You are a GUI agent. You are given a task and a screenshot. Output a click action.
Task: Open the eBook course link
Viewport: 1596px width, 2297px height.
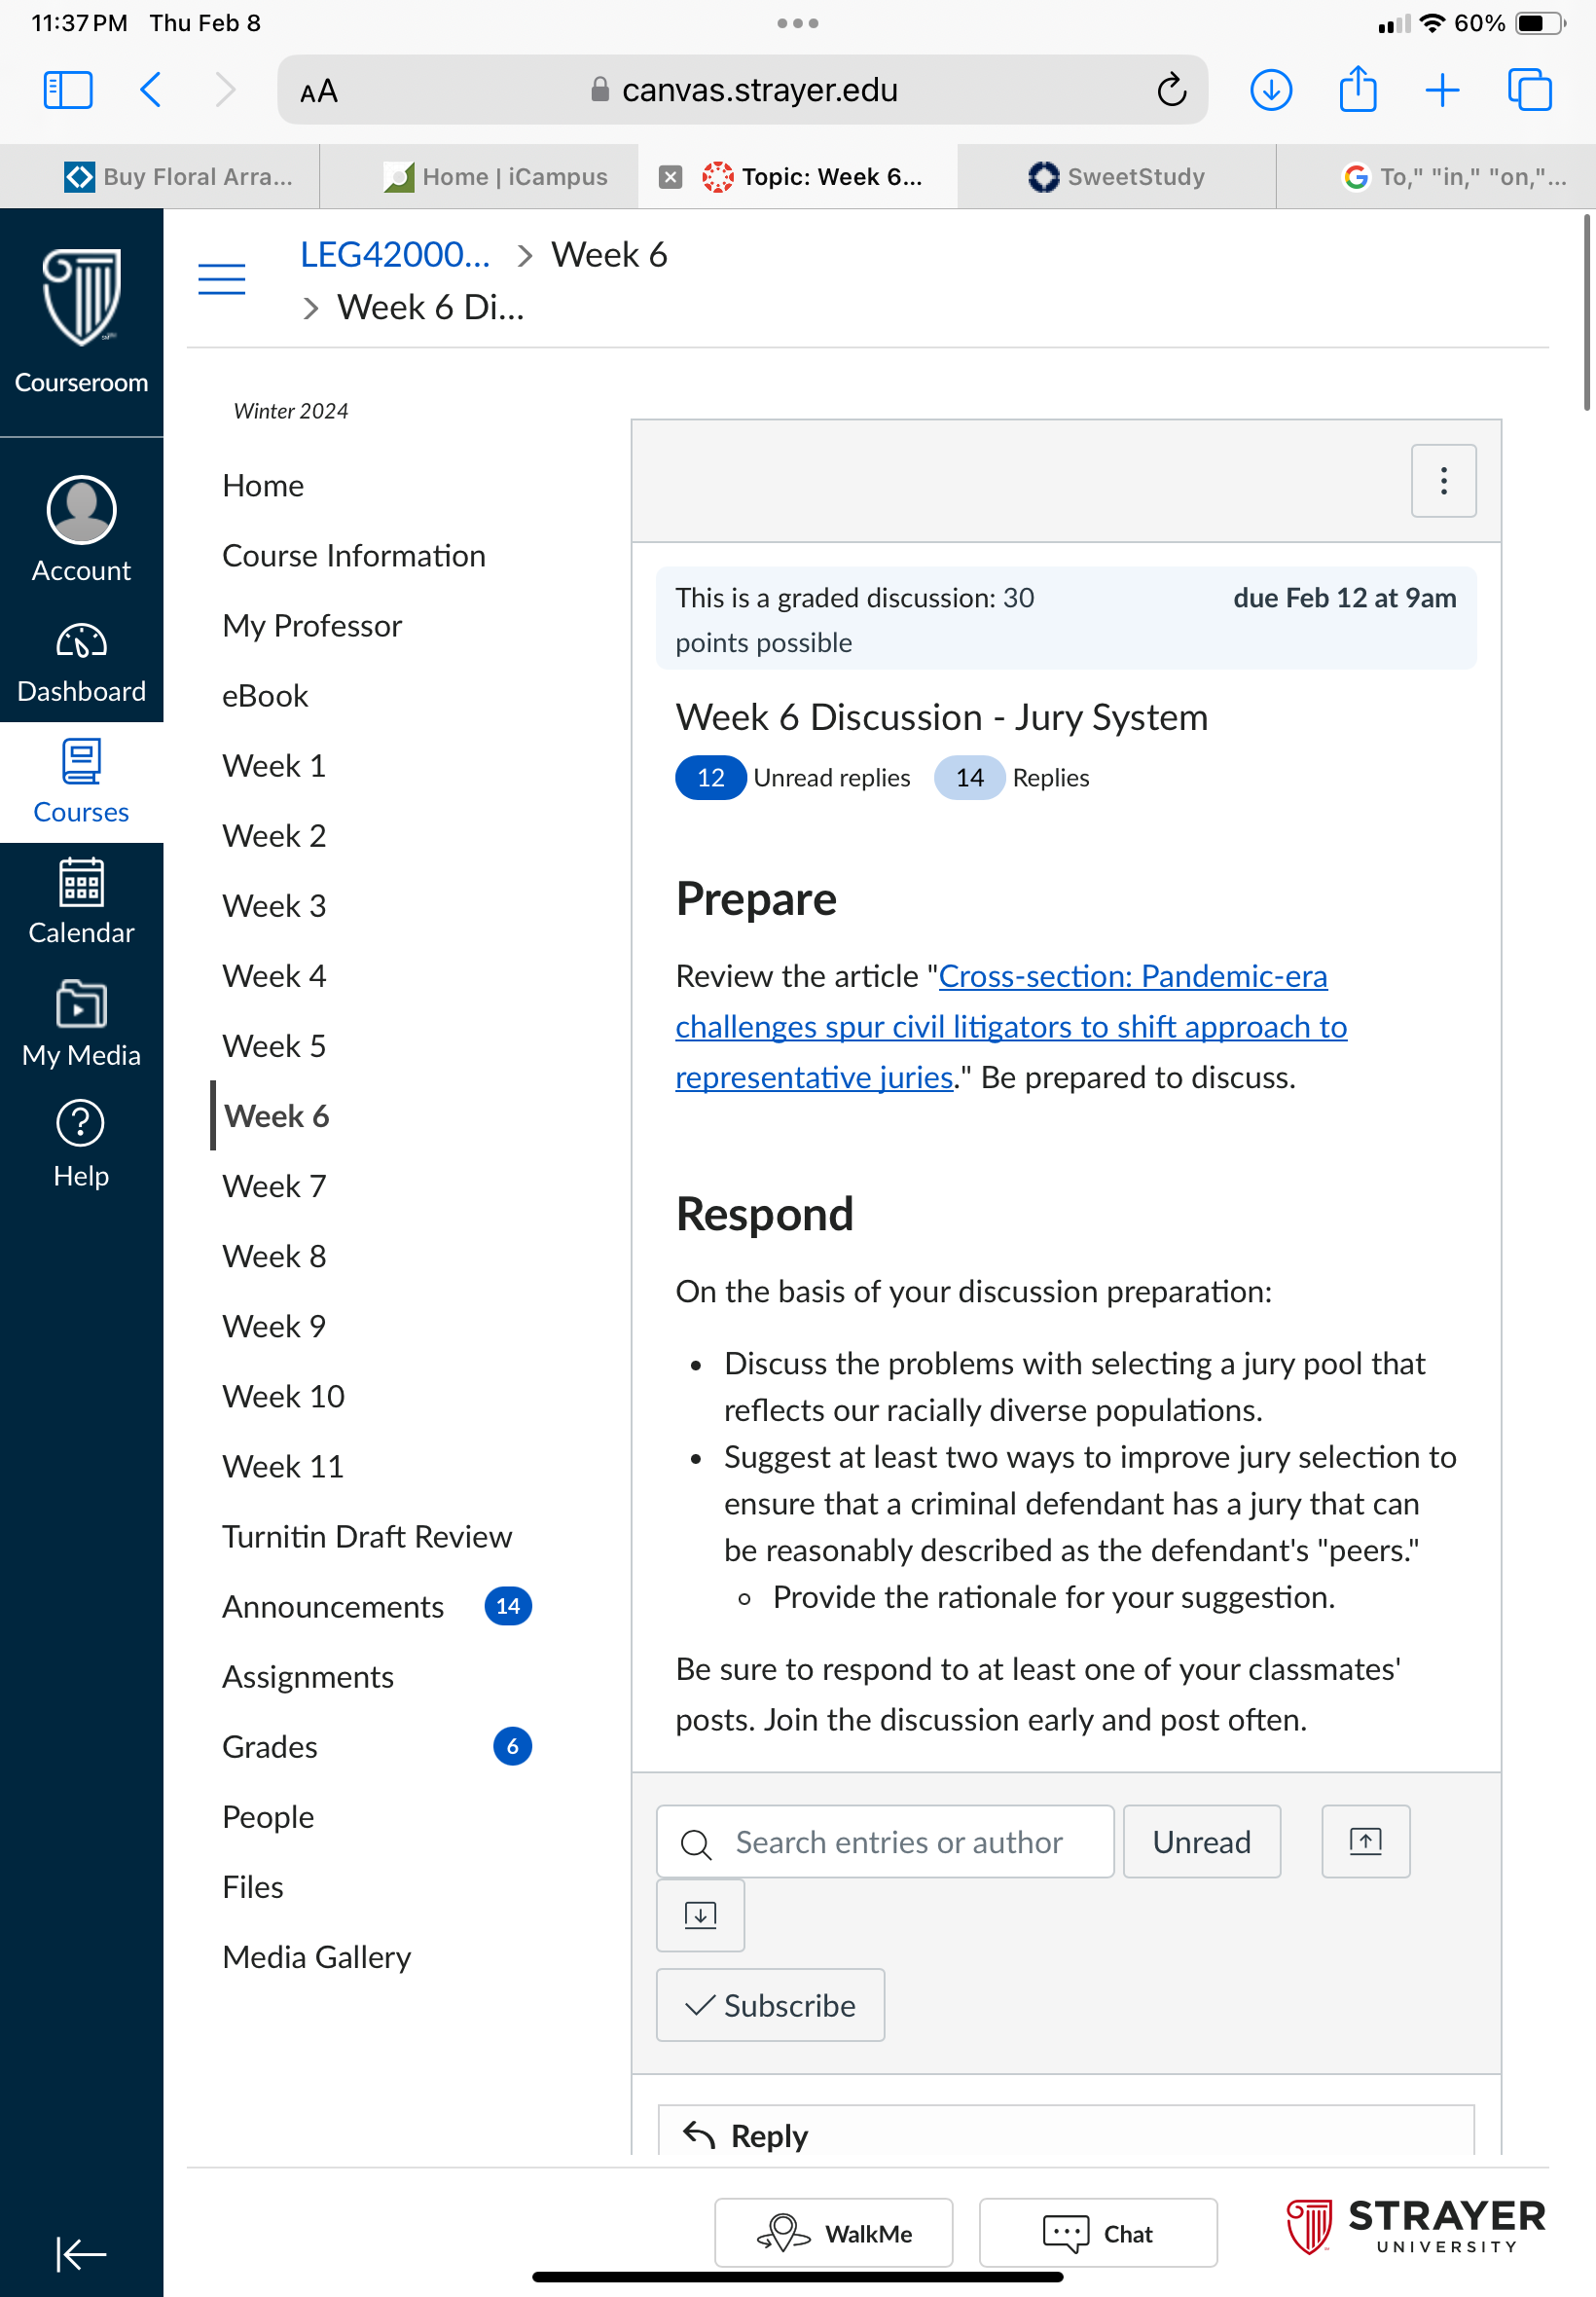265,696
